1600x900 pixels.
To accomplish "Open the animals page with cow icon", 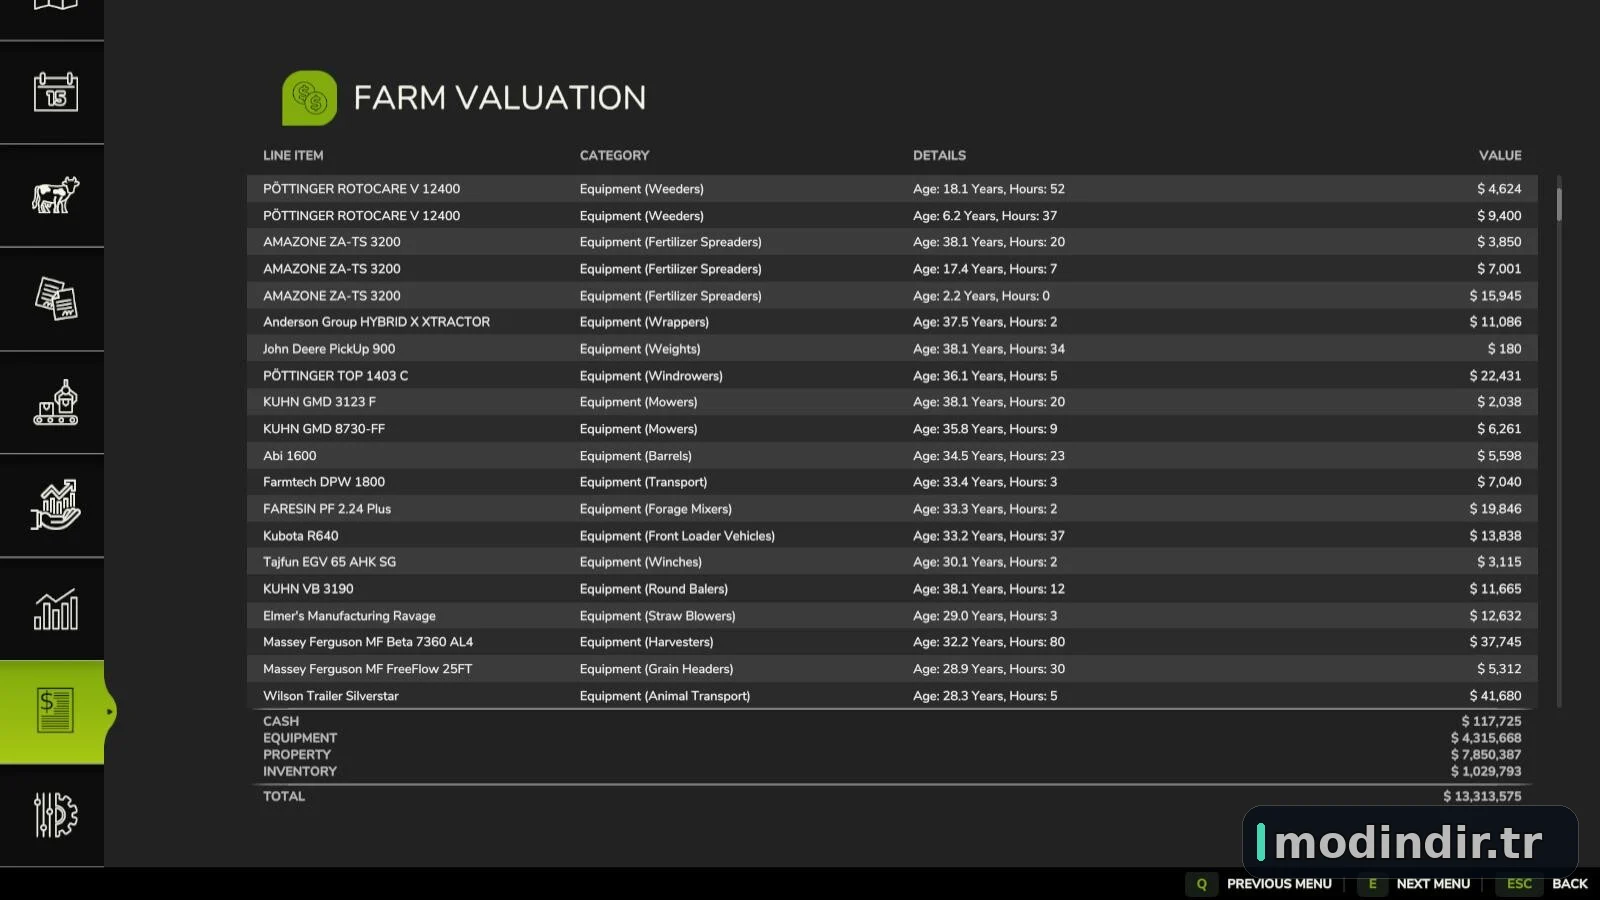I will point(55,195).
